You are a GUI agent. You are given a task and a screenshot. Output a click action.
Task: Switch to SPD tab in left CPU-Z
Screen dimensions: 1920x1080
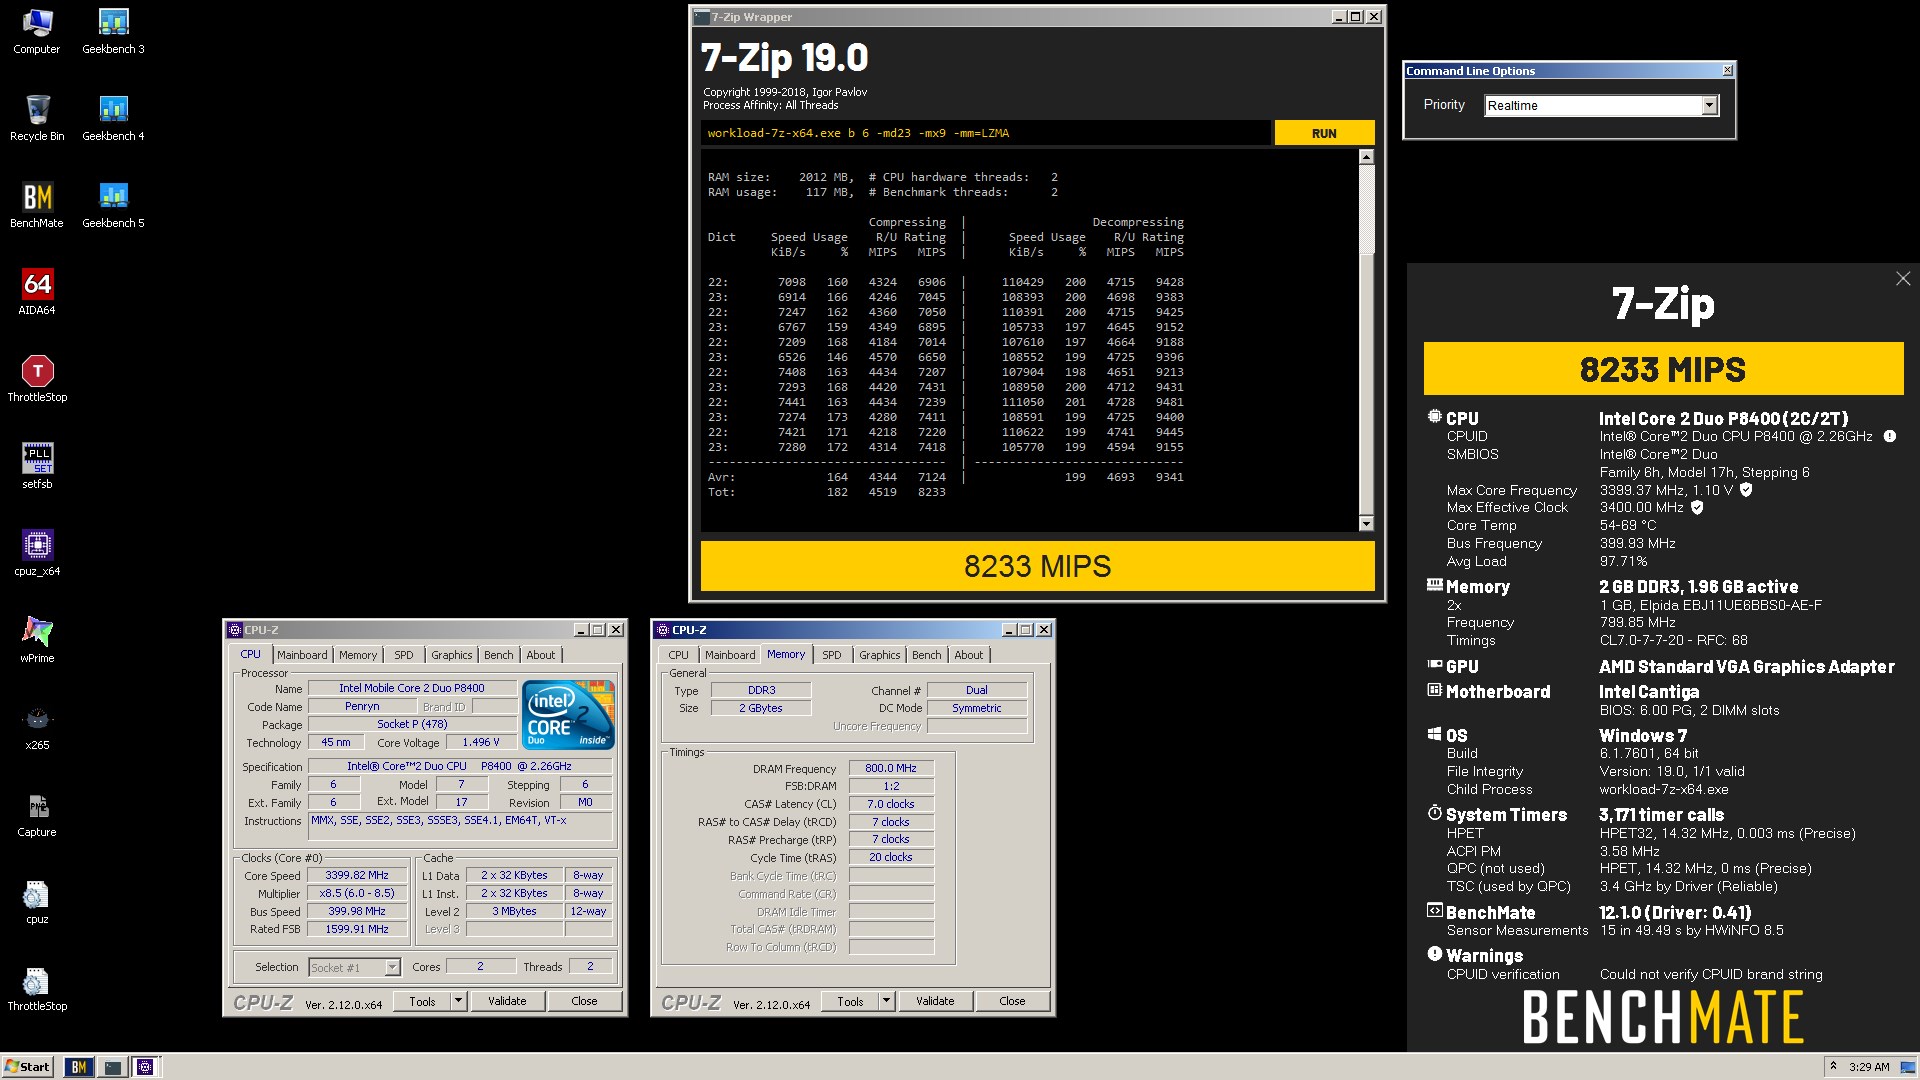click(x=404, y=655)
